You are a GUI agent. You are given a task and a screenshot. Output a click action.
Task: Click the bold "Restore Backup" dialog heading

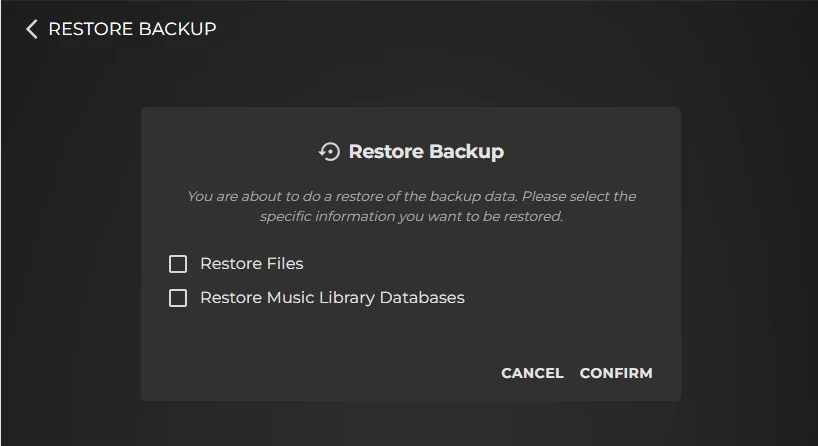point(425,152)
